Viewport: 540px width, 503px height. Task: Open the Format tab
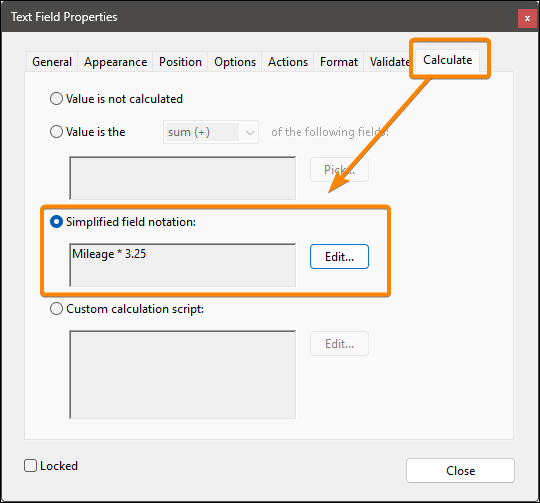click(x=339, y=62)
